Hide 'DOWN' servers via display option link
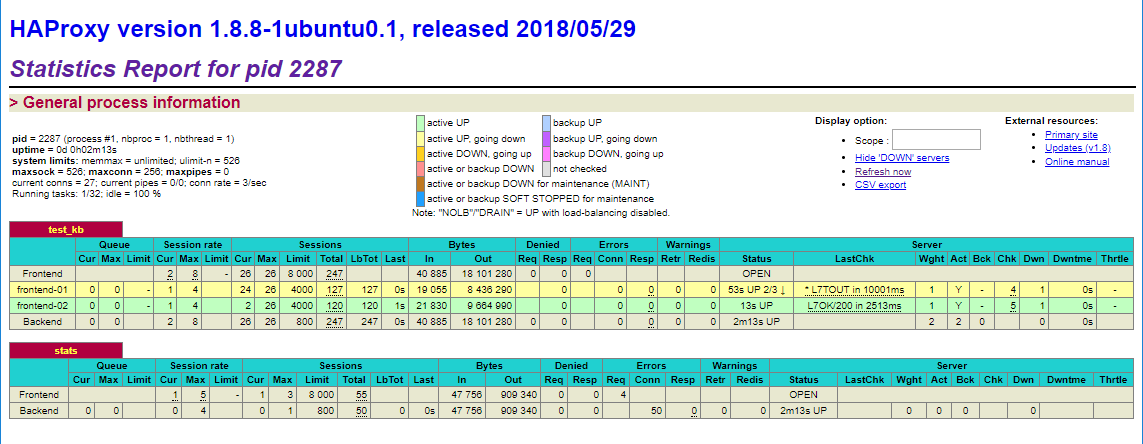Image resolution: width=1143 pixels, height=444 pixels. tap(902, 157)
